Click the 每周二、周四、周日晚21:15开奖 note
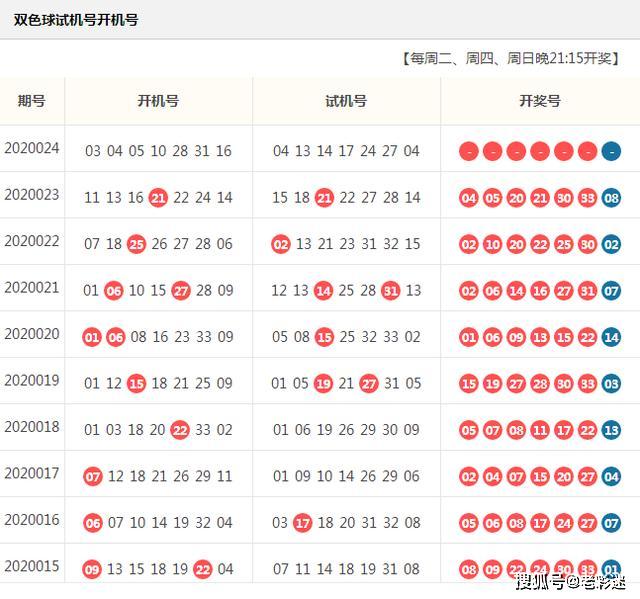Screen dimensions: 640x599 click(511, 58)
